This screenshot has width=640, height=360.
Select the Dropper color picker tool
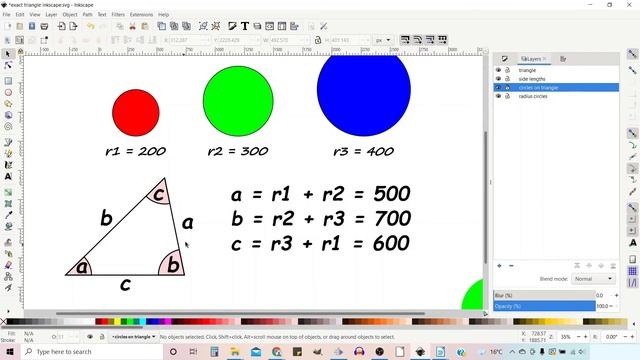click(x=8, y=215)
